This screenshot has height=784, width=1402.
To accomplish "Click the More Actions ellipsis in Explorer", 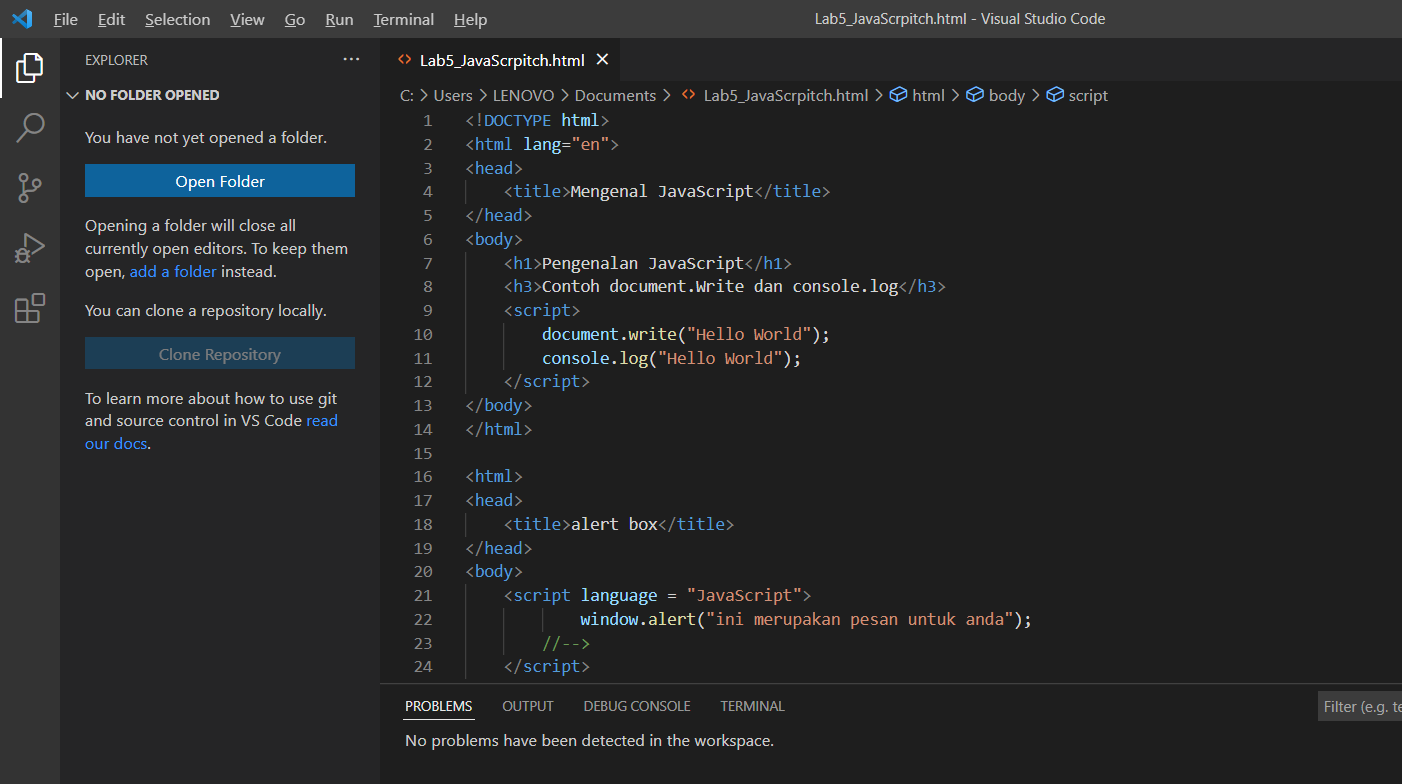I will coord(351,60).
